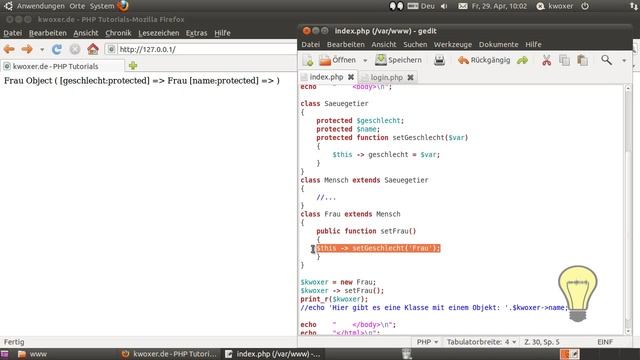Close the index.php tab
Viewport: 640px width, 360px height.
(x=351, y=77)
